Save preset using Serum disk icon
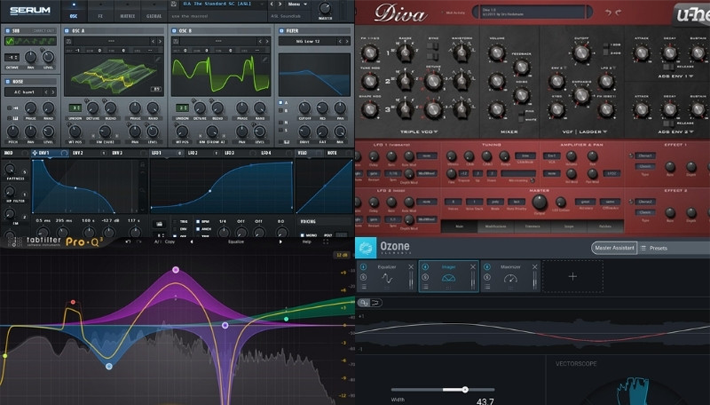 (x=173, y=4)
